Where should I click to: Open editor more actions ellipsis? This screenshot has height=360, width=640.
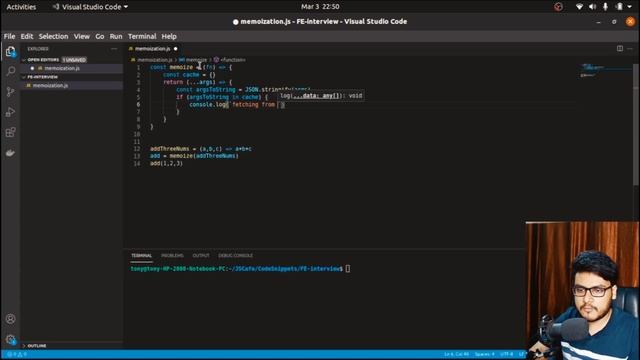click(630, 49)
